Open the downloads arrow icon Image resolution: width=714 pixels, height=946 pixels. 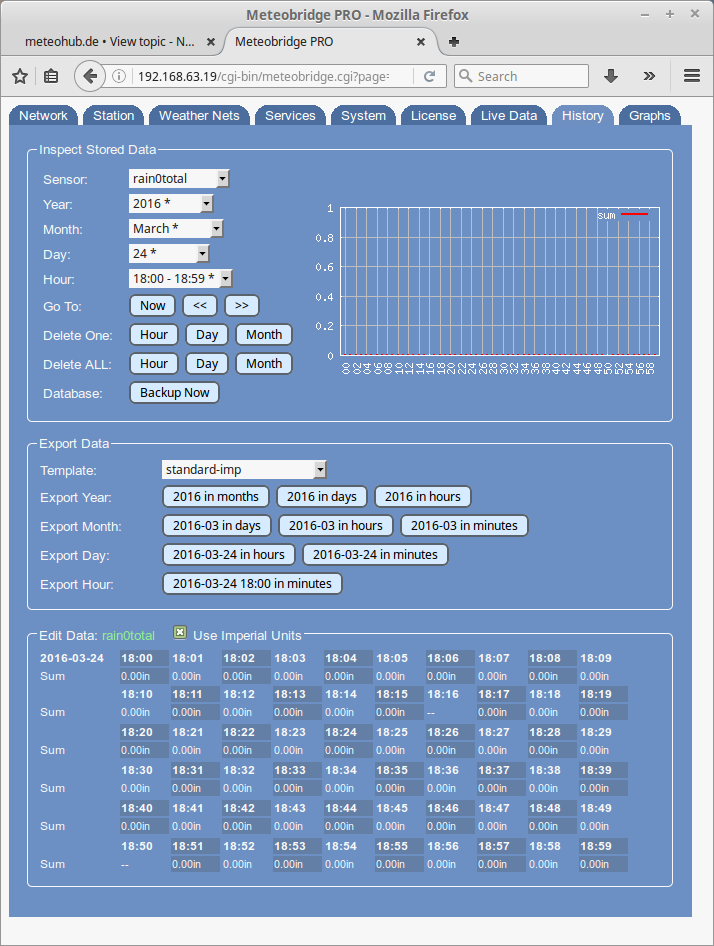[x=611, y=76]
